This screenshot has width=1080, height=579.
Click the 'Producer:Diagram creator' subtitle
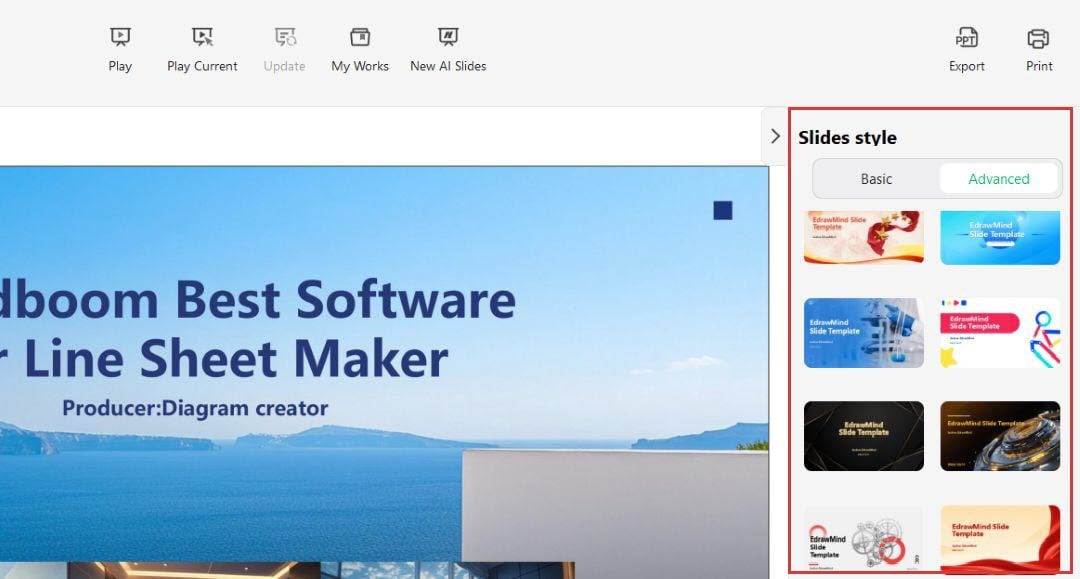coord(195,408)
